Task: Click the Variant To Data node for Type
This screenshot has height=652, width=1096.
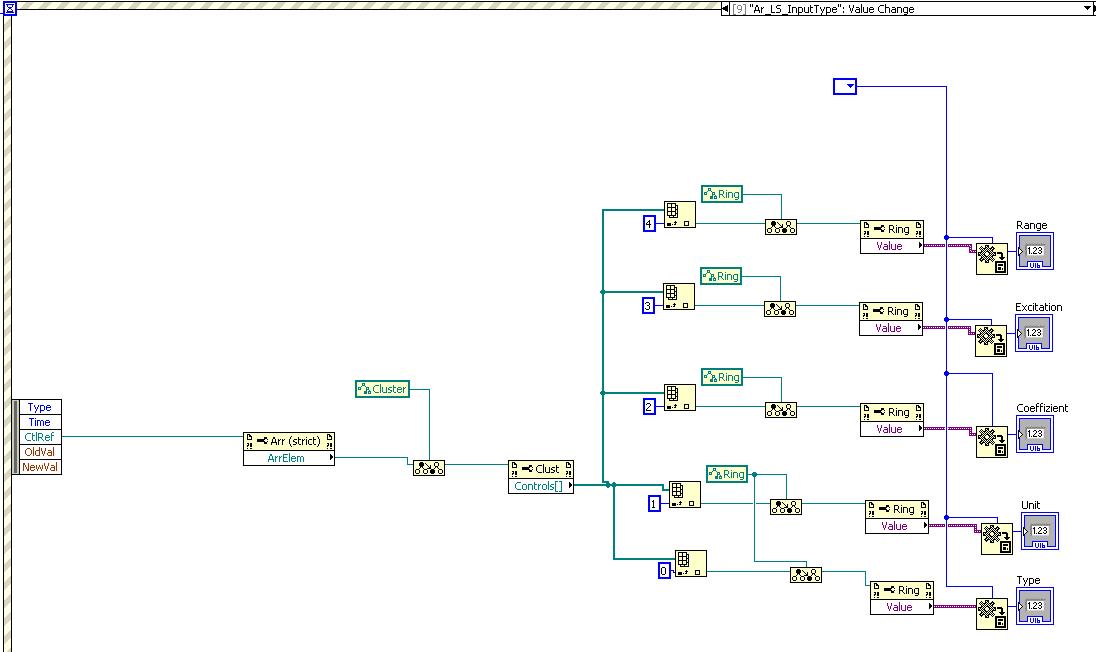Action: coord(992,614)
